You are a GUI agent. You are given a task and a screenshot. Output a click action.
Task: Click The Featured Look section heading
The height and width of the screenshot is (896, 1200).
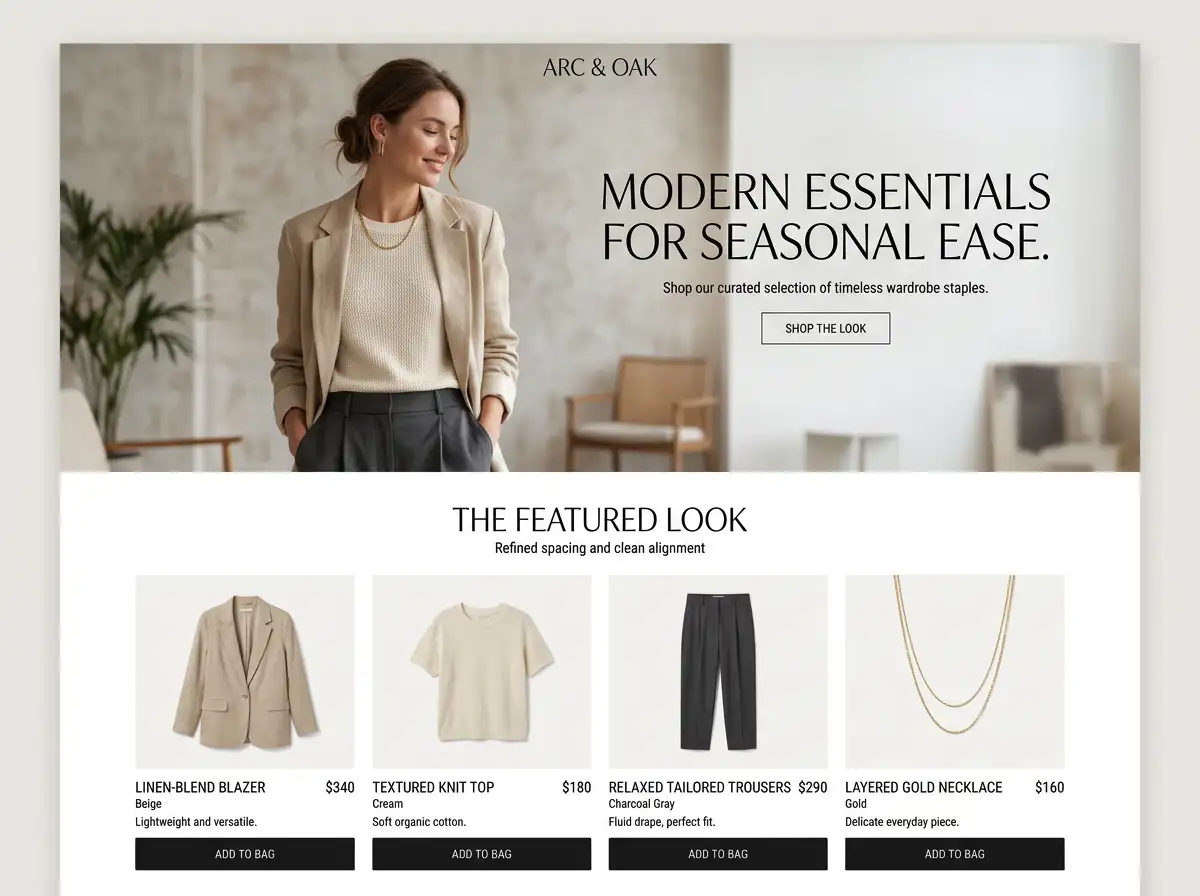click(600, 520)
